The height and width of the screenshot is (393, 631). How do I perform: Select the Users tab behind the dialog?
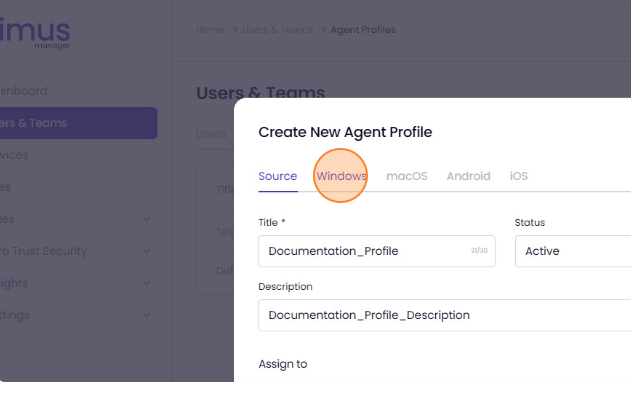pyautogui.click(x=211, y=134)
